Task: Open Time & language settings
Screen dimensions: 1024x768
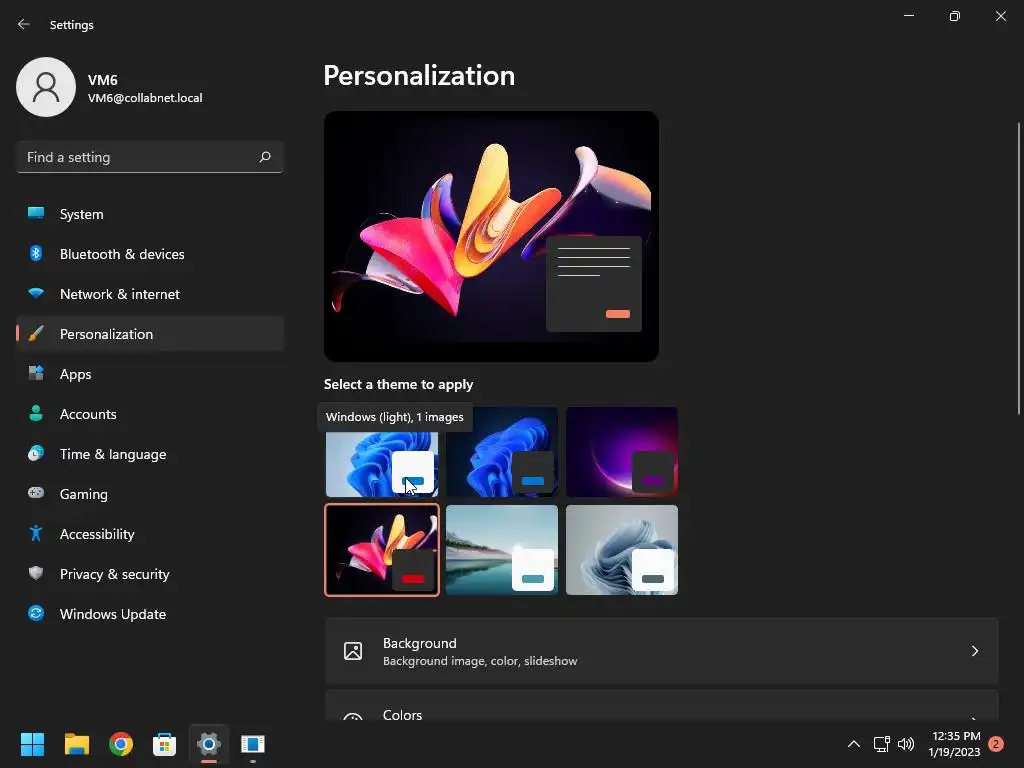Action: (x=150, y=454)
